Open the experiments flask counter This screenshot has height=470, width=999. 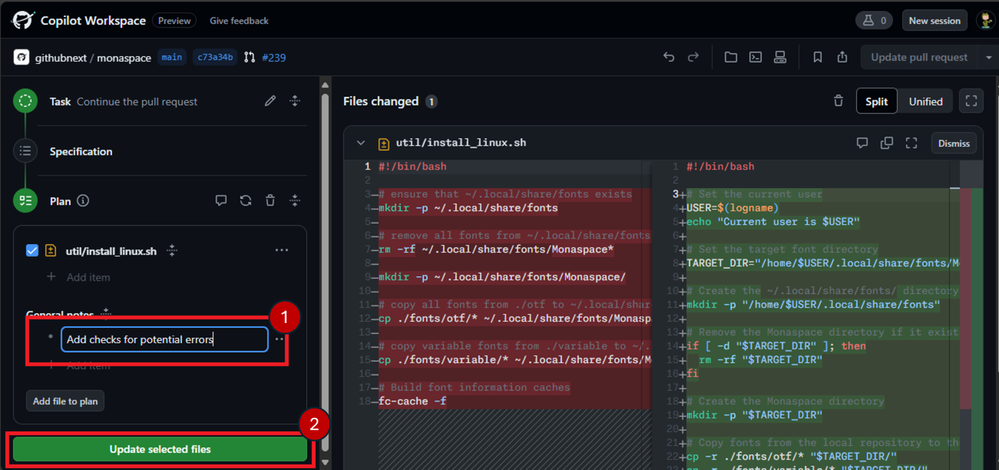875,20
